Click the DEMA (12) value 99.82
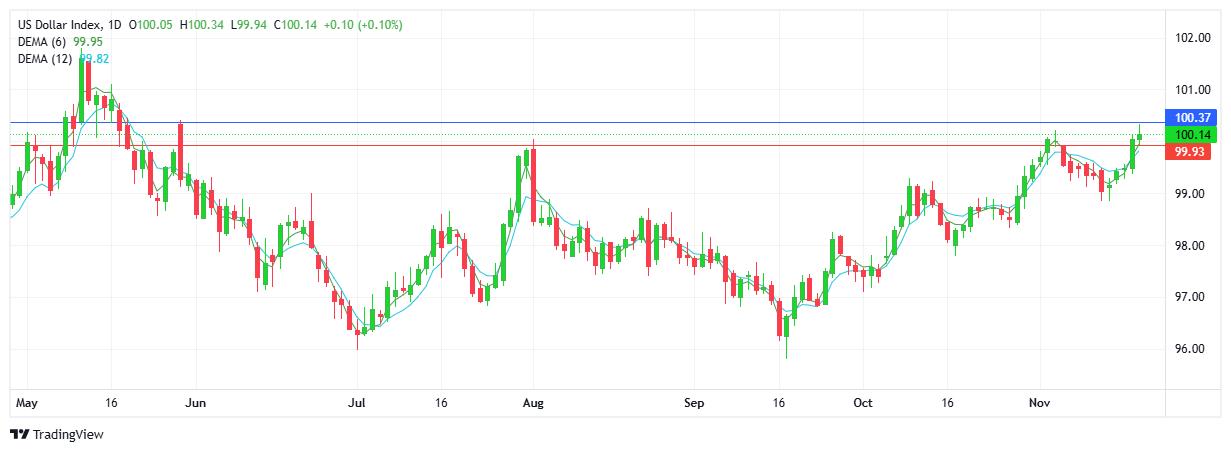Image resolution: width=1231 pixels, height=452 pixels. (x=94, y=59)
